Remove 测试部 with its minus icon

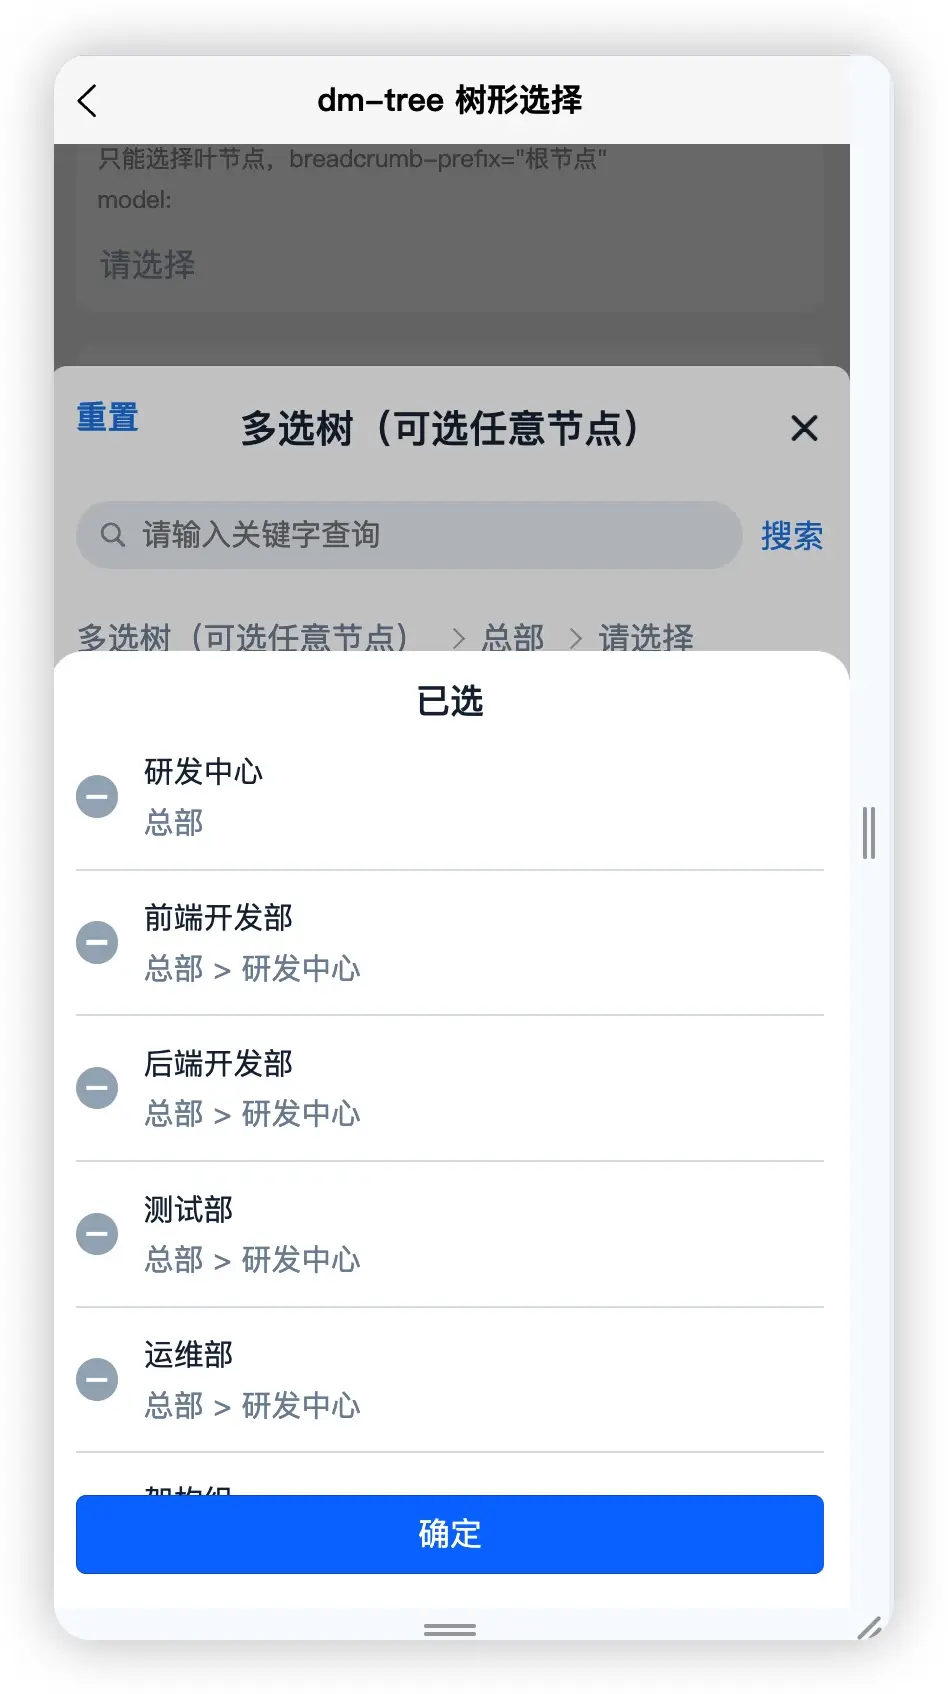coord(97,1234)
